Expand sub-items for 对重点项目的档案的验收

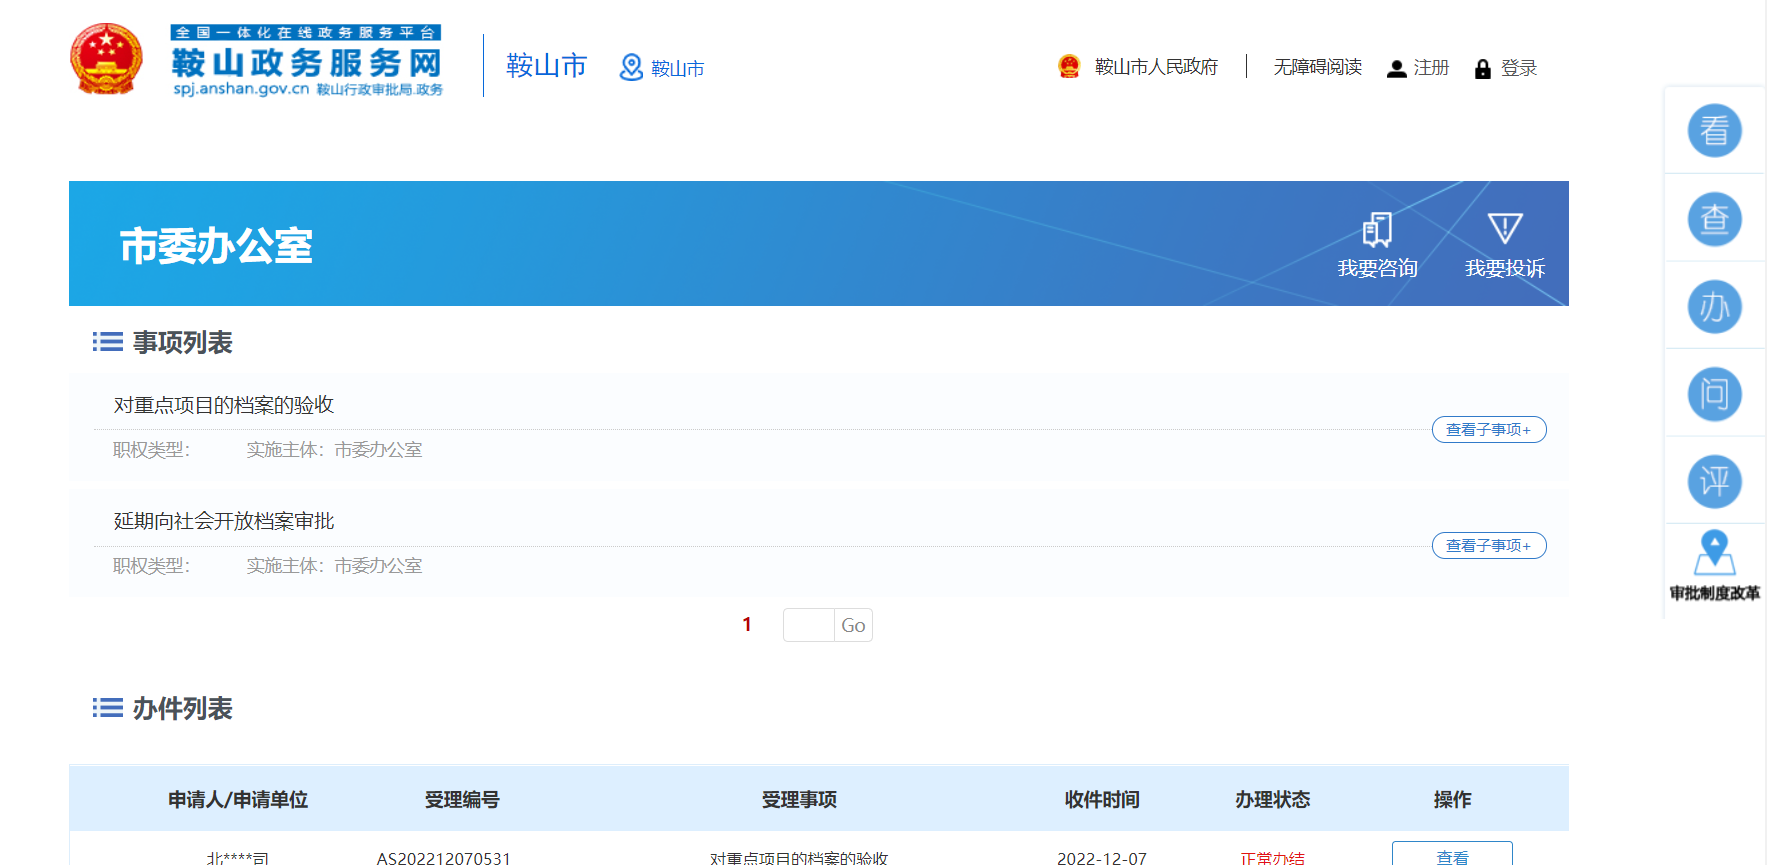[x=1488, y=430]
